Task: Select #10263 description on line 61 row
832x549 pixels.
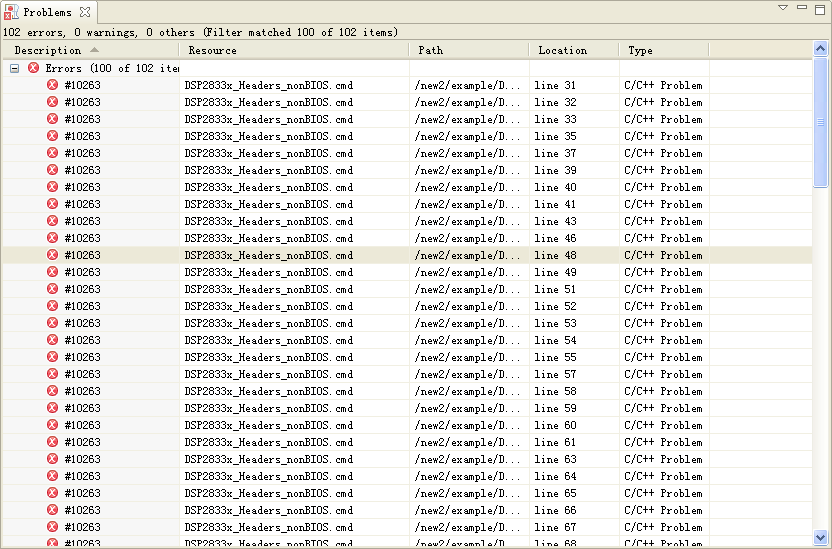Action: pyautogui.click(x=82, y=442)
